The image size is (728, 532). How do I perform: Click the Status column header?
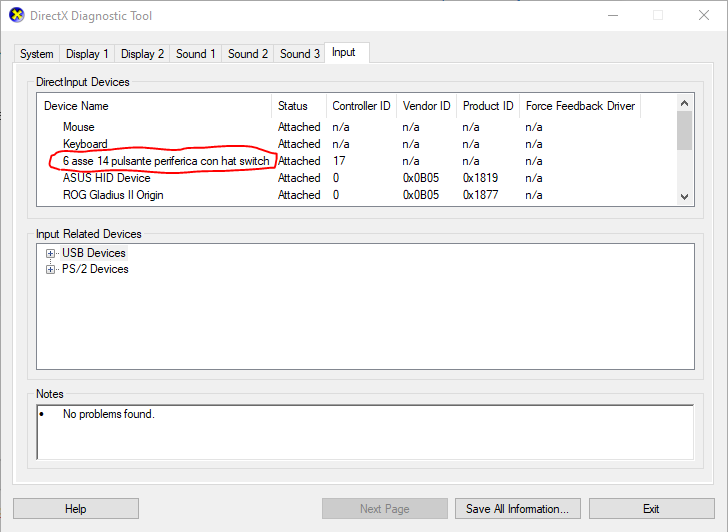tap(299, 106)
